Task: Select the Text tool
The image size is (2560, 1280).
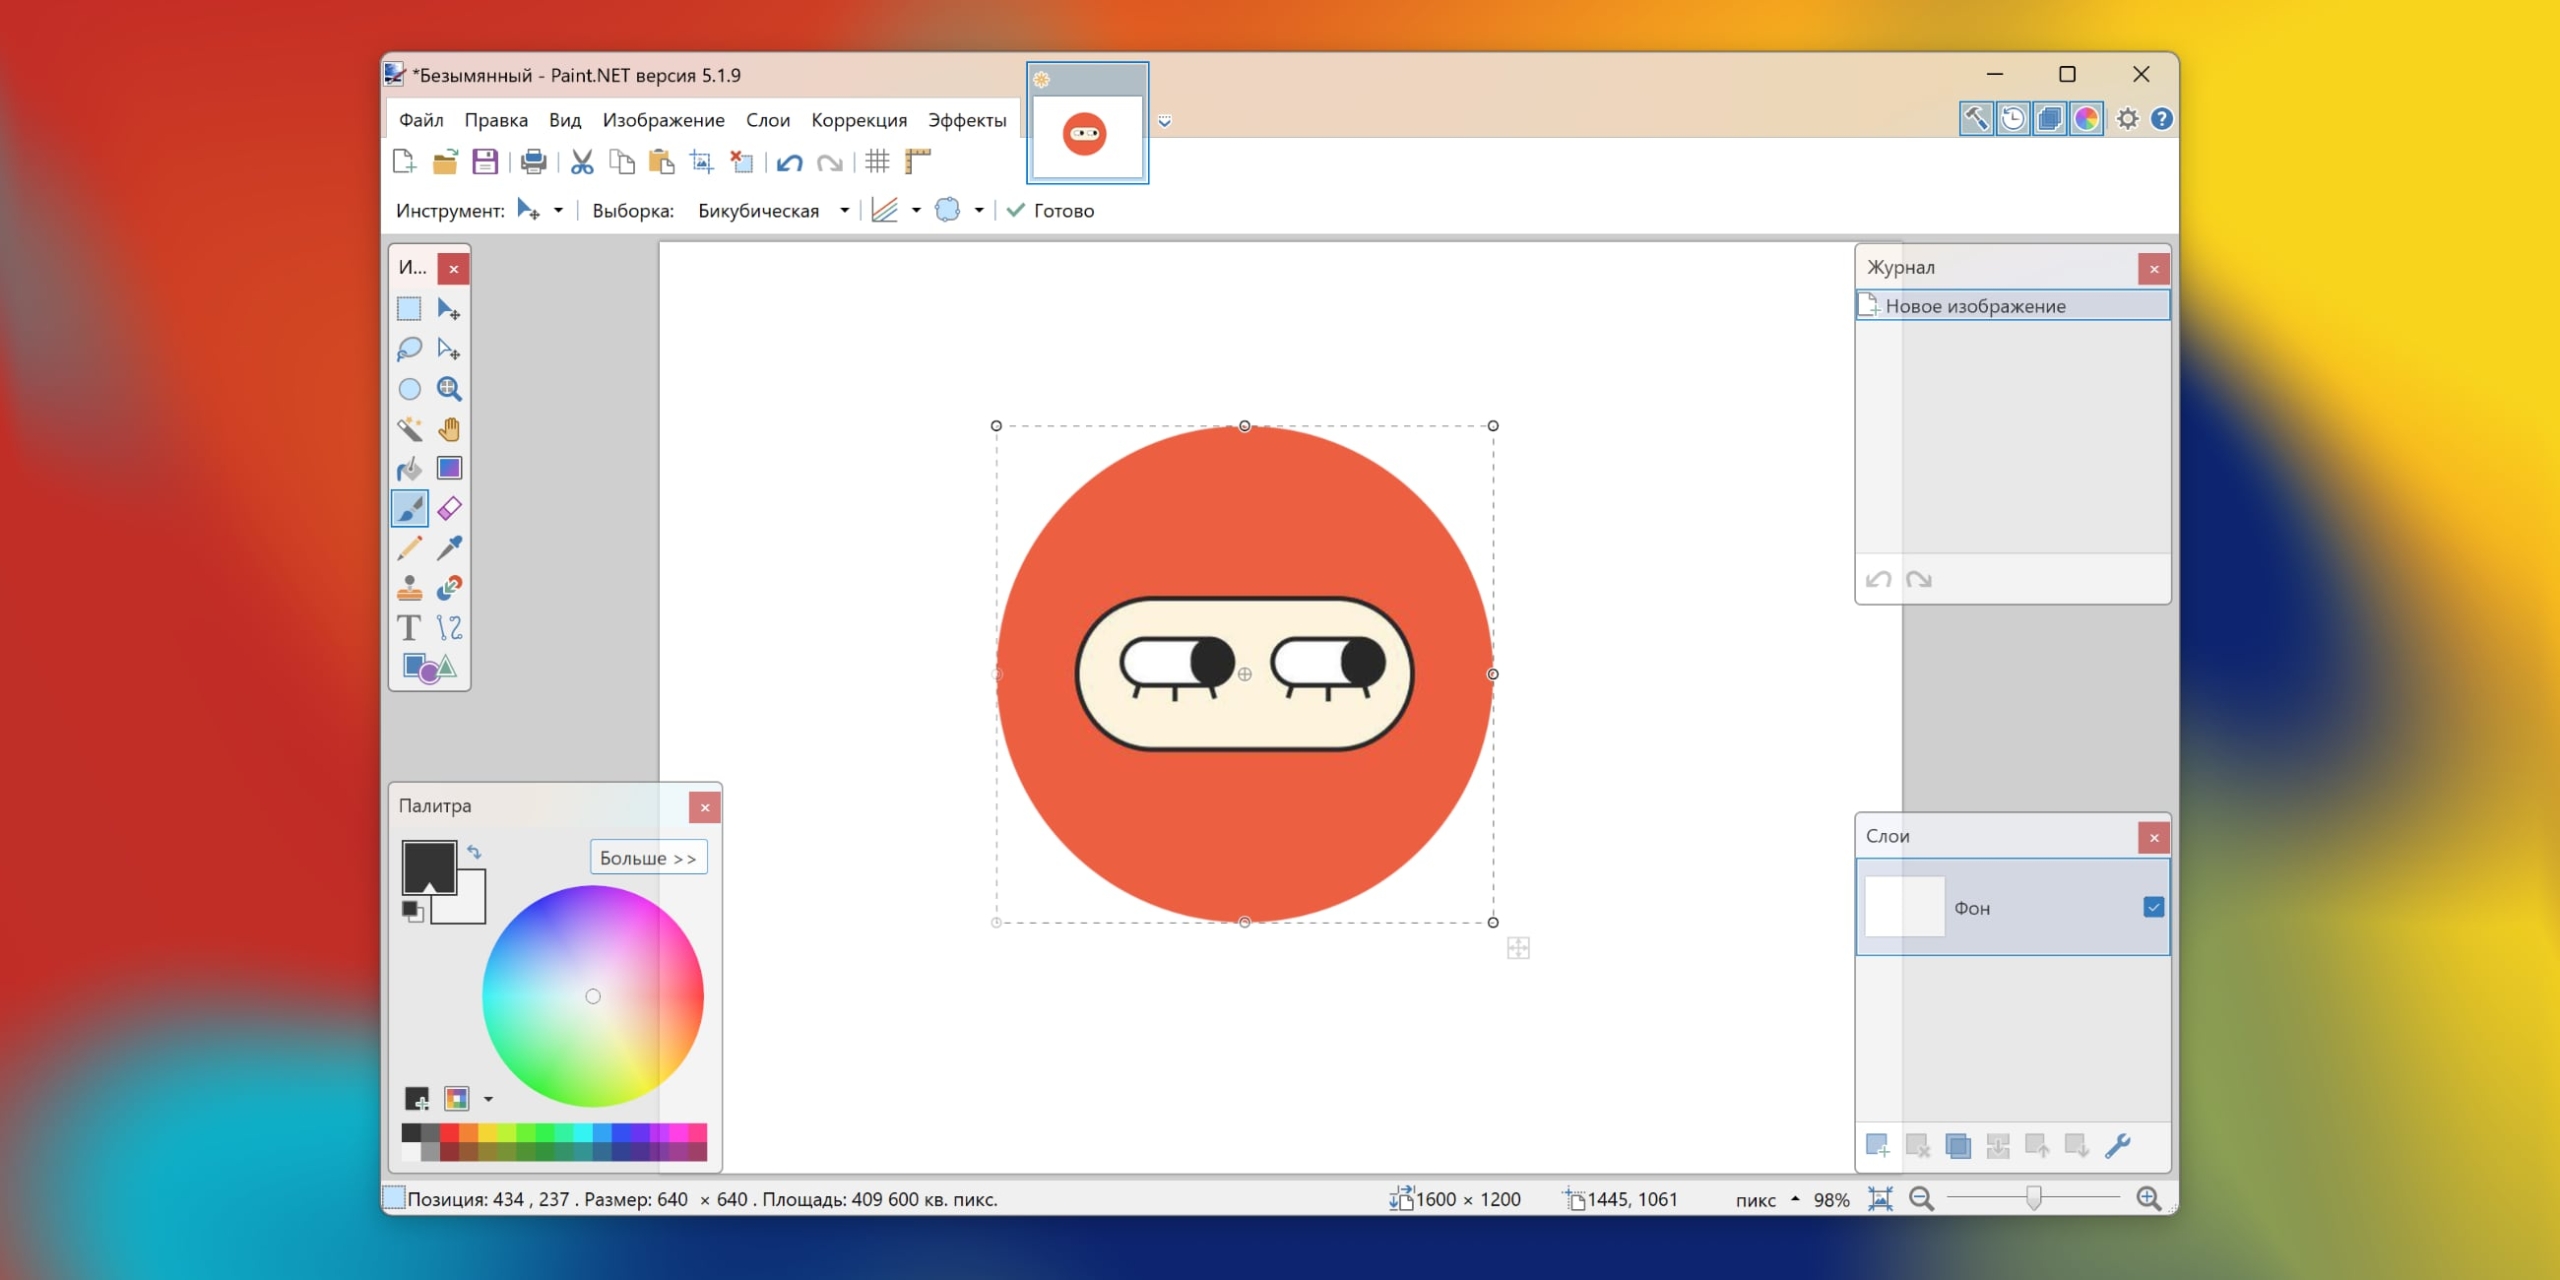Action: pos(409,629)
